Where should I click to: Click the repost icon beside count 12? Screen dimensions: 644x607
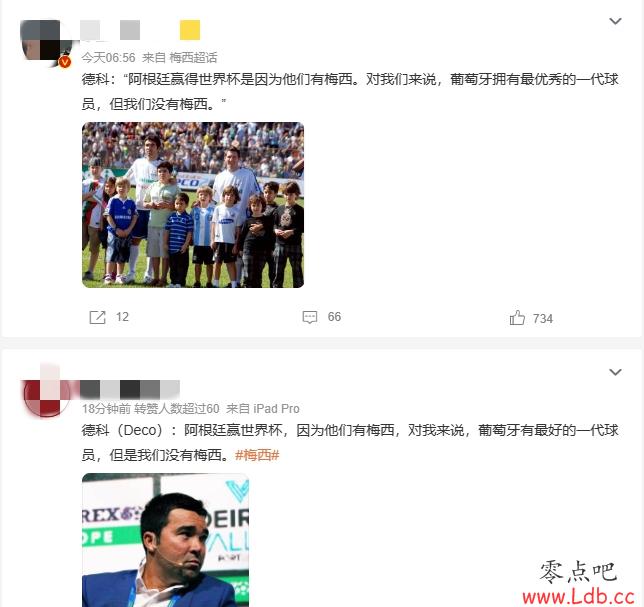click(97, 317)
